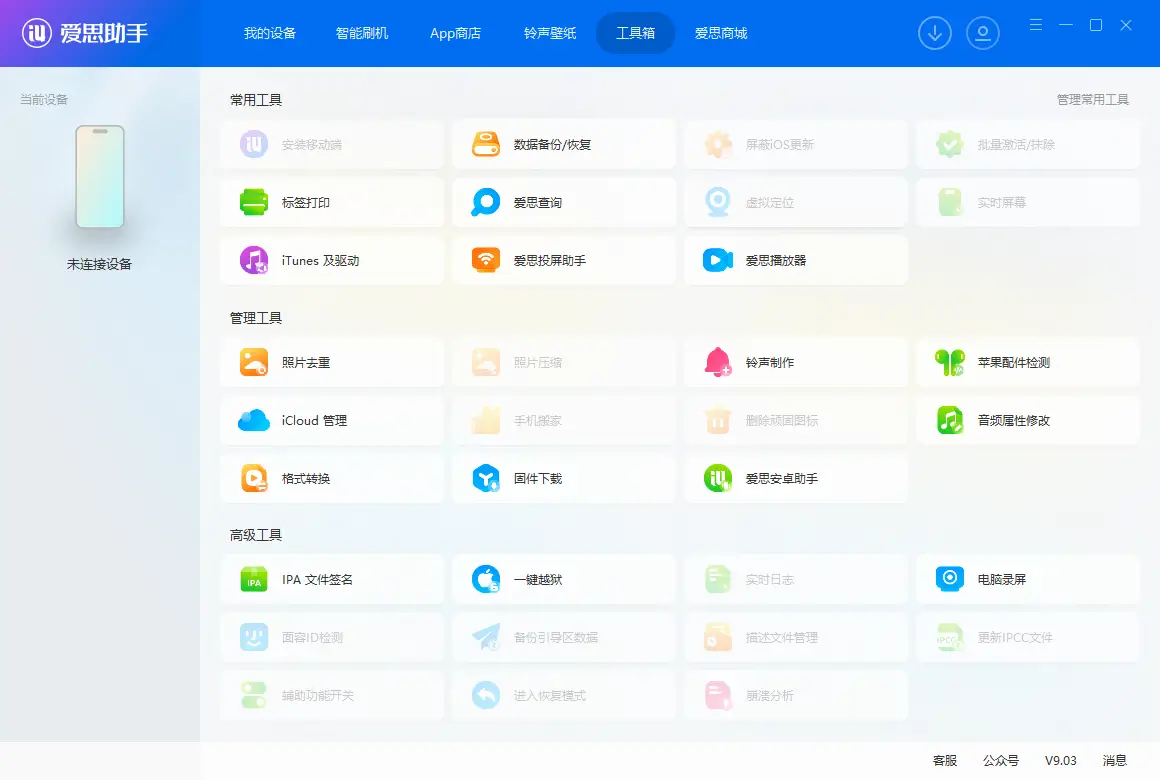Switch to the 我的设备 tab
The image size is (1160, 780).
tap(270, 33)
